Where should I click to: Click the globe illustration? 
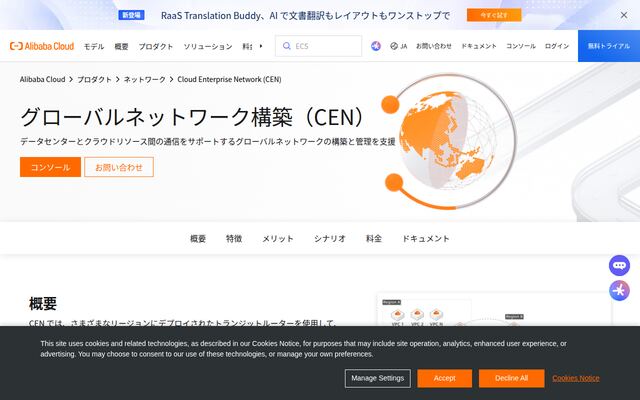tap(449, 141)
